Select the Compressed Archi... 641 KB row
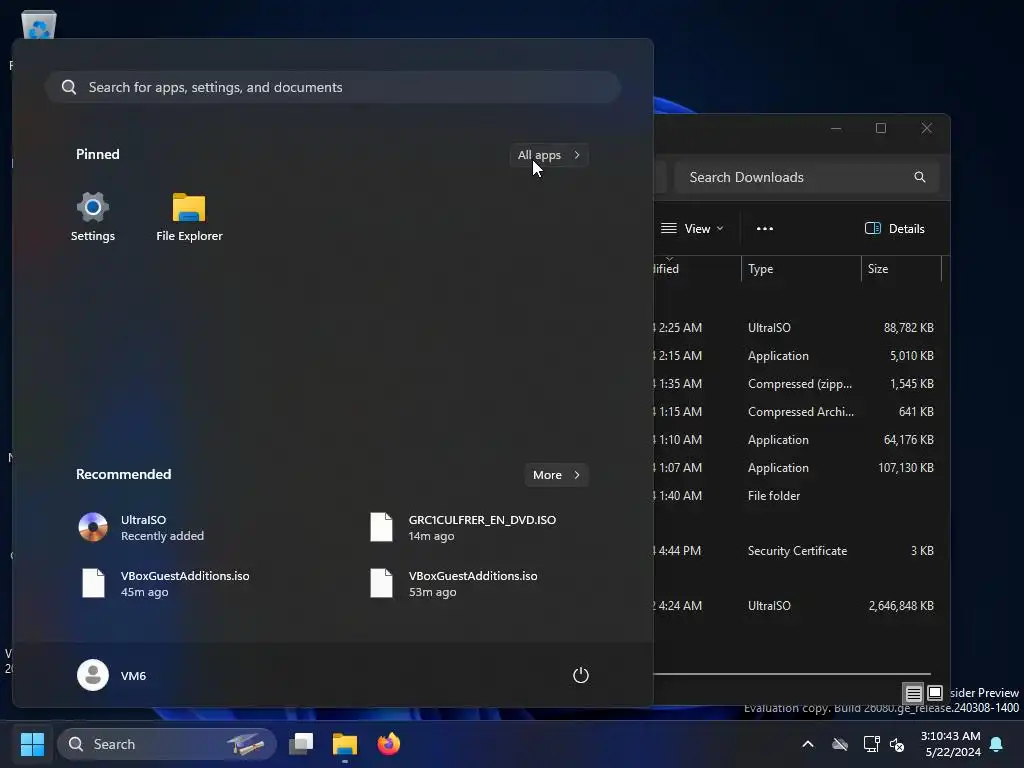 pos(797,412)
